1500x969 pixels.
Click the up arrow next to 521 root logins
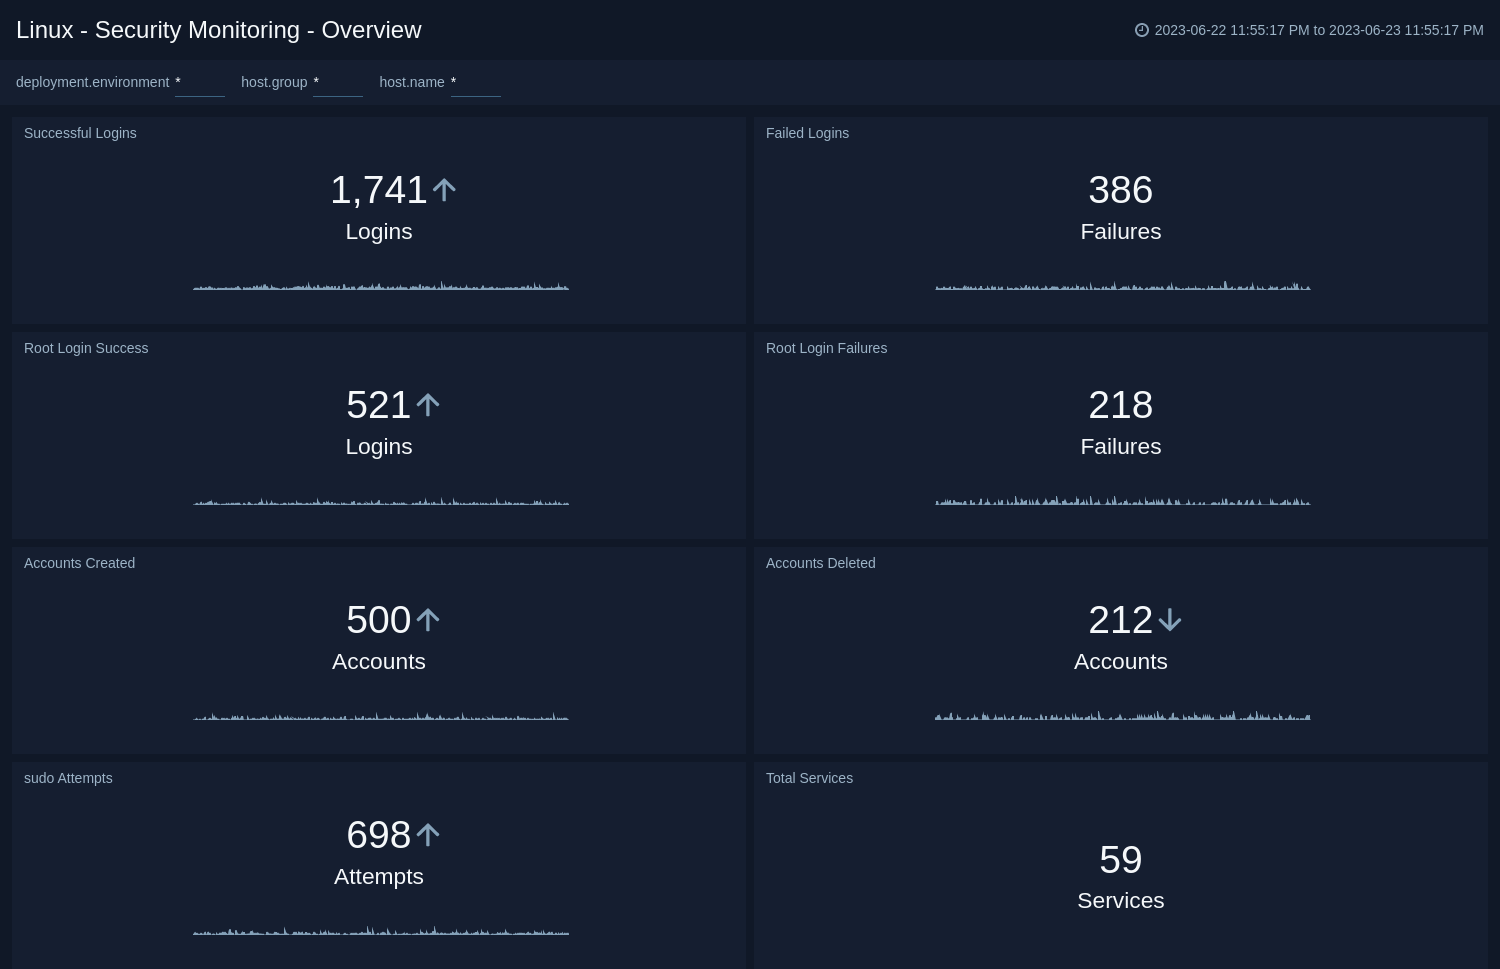[428, 405]
